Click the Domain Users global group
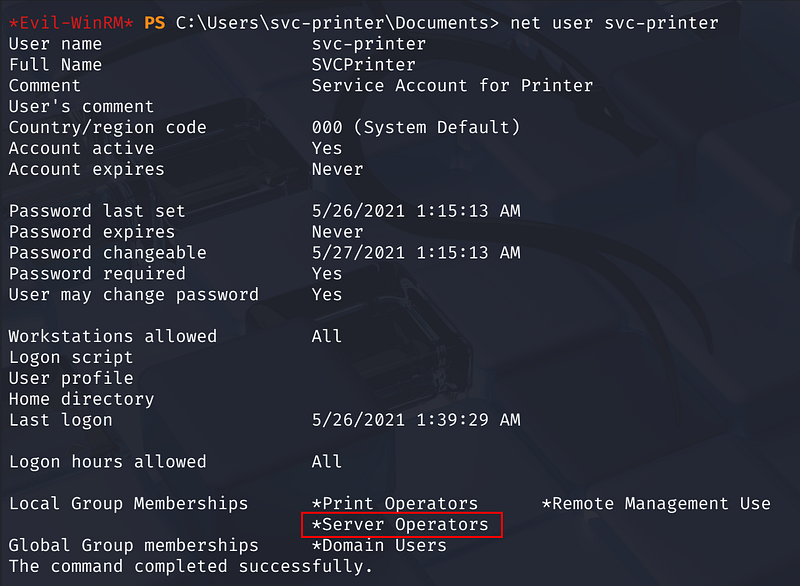Image resolution: width=800 pixels, height=586 pixels. 379,546
